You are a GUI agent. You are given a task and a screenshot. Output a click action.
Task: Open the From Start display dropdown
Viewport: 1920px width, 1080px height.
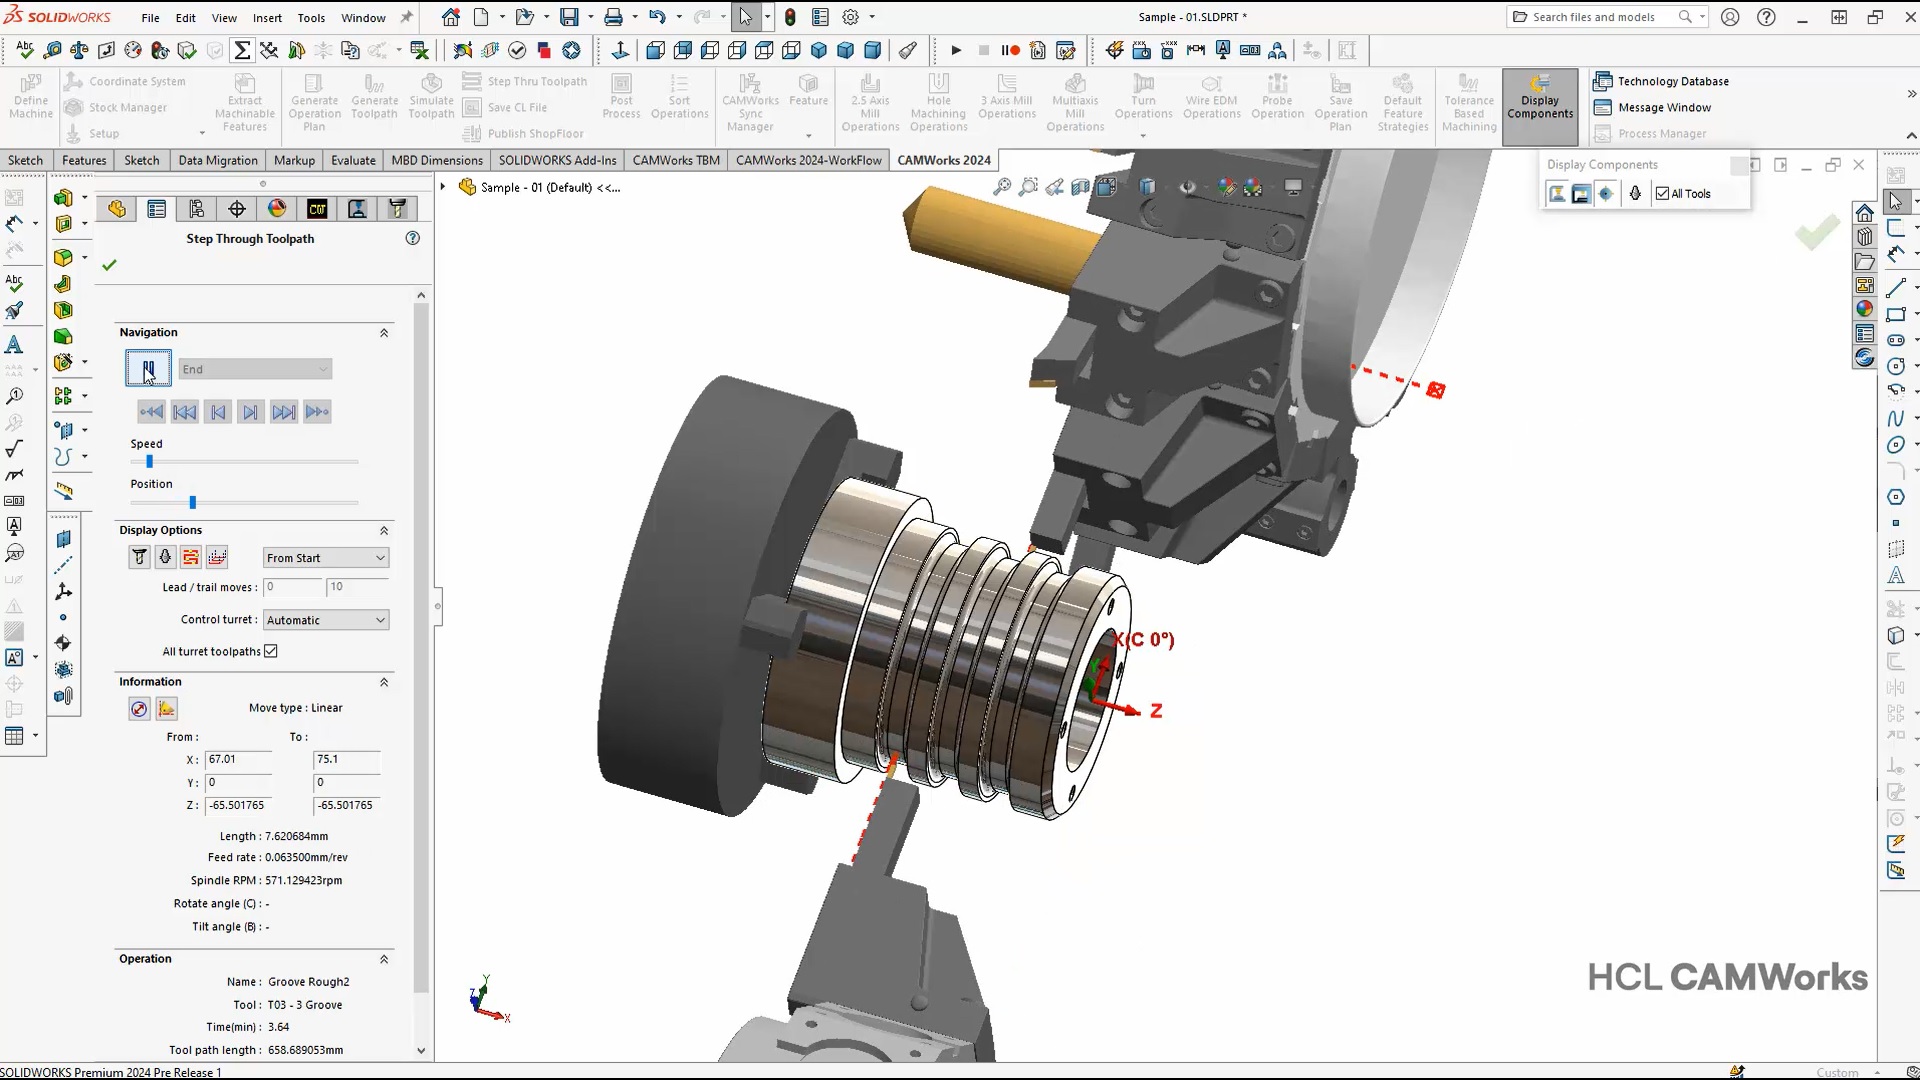[x=326, y=558]
